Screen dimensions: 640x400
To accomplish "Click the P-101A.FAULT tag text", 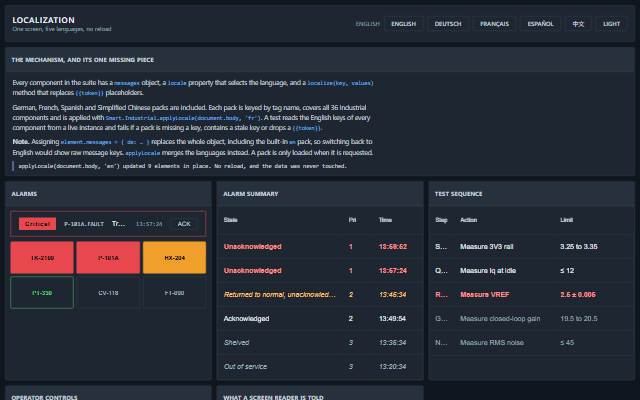I will tap(84, 224).
